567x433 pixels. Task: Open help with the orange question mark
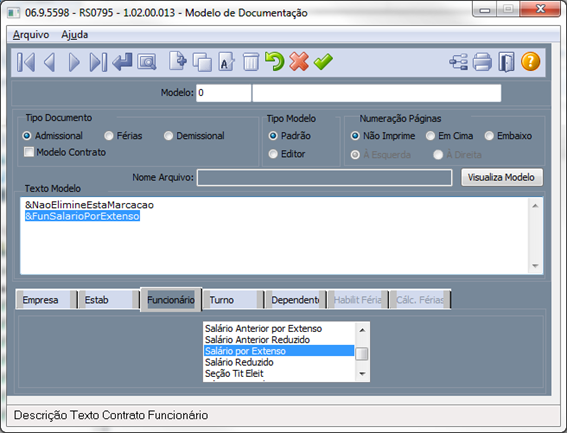tap(530, 61)
